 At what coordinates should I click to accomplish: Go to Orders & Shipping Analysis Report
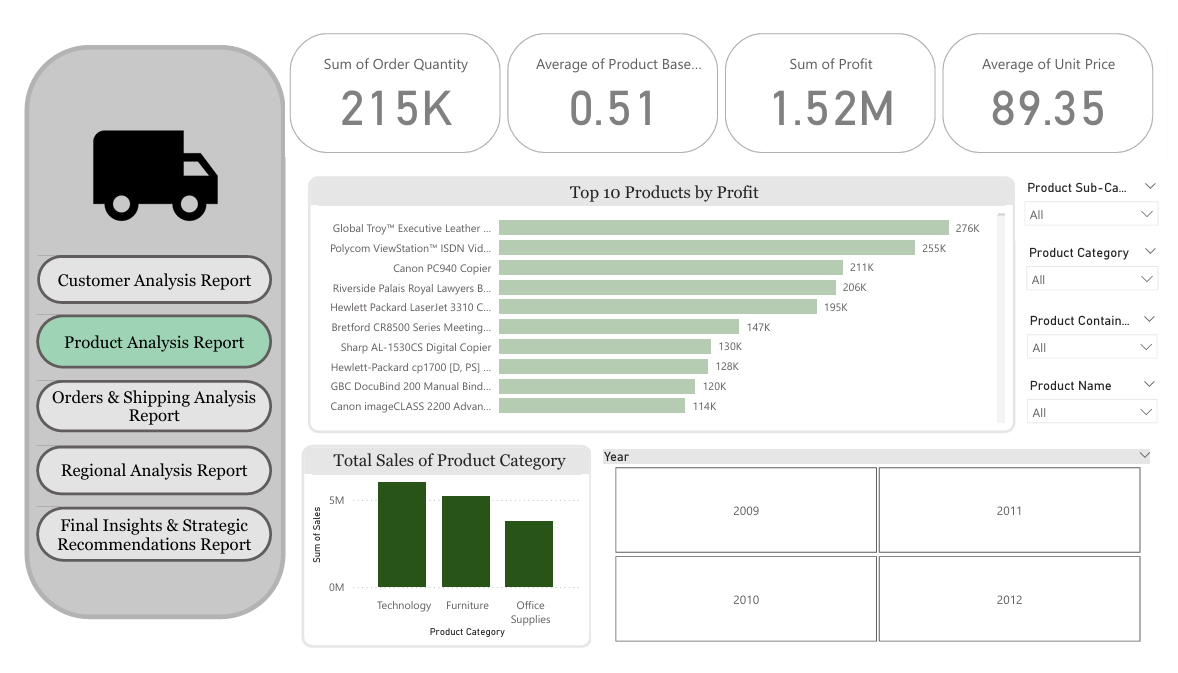[x=154, y=406]
